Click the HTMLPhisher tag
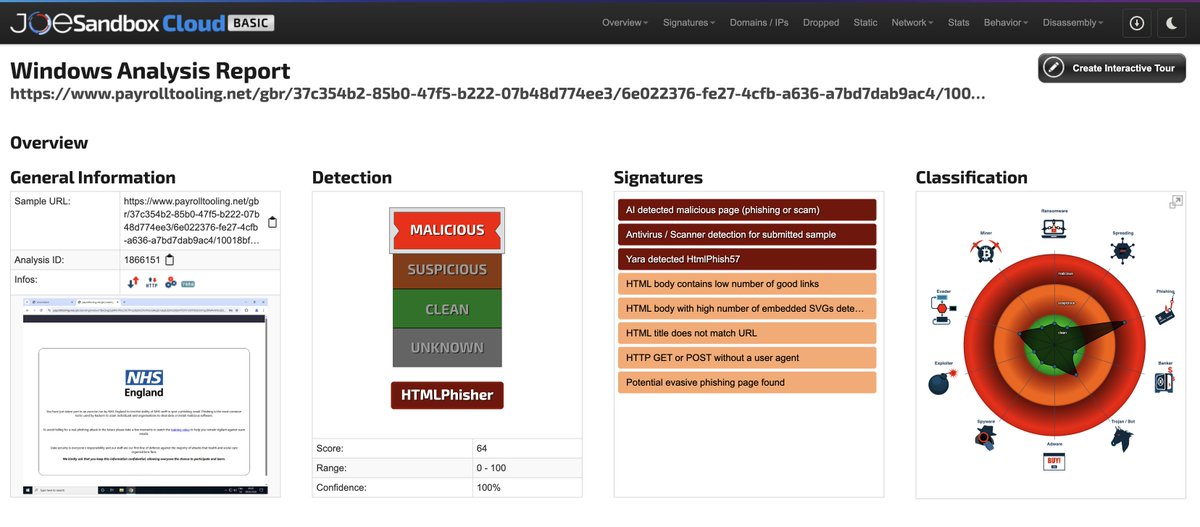The image size is (1200, 527). pos(447,395)
